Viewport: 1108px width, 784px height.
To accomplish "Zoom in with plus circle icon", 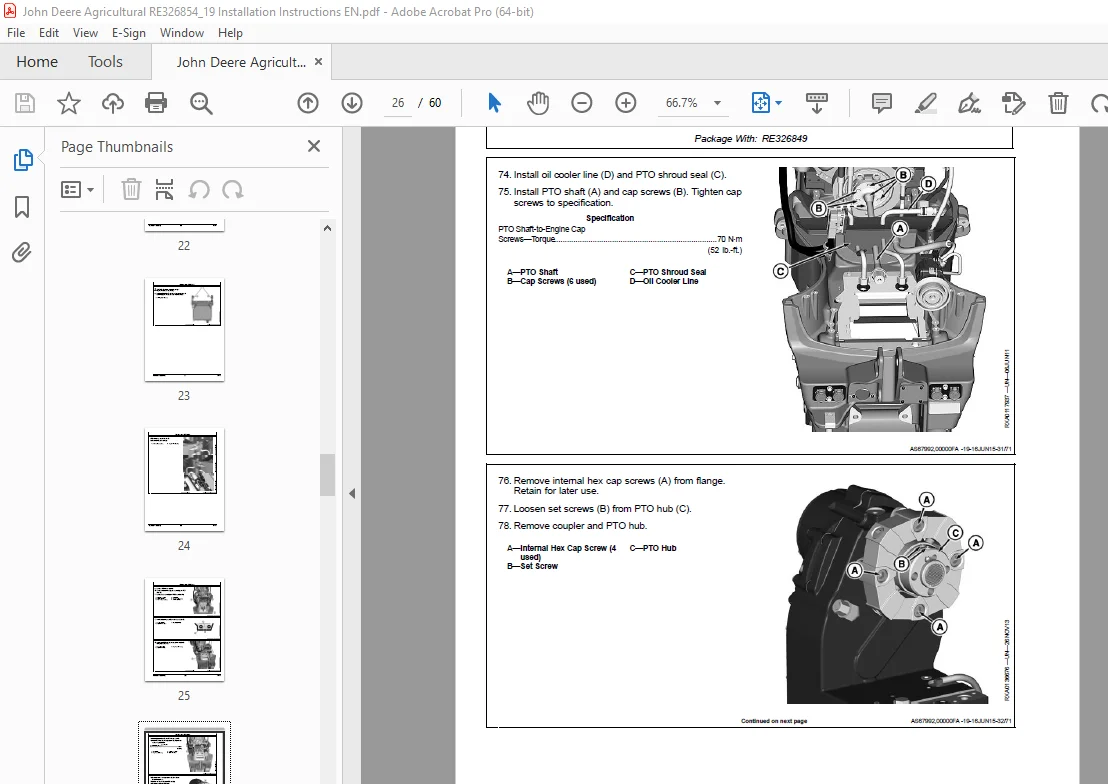I will point(625,103).
